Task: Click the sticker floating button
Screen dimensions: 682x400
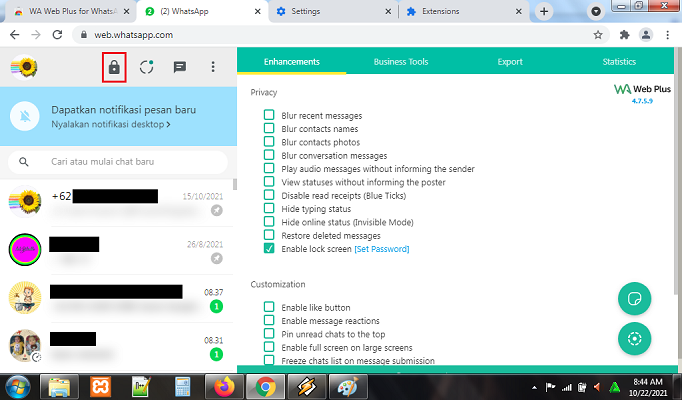Action: (x=634, y=299)
